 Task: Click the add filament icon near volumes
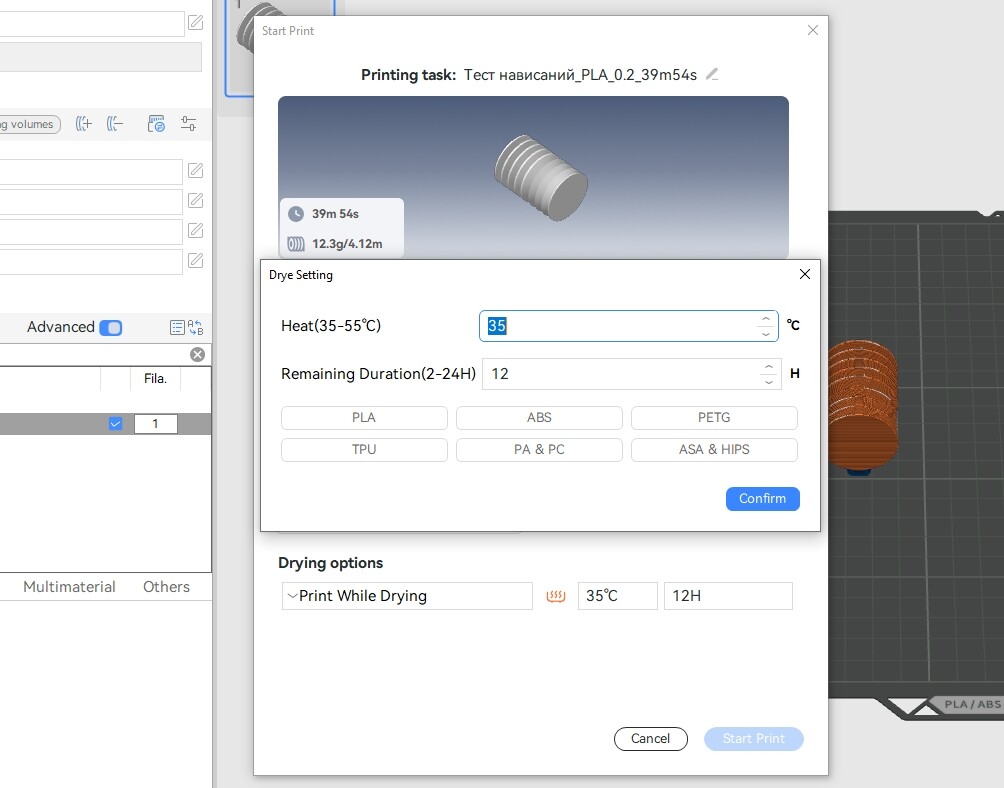[x=83, y=124]
